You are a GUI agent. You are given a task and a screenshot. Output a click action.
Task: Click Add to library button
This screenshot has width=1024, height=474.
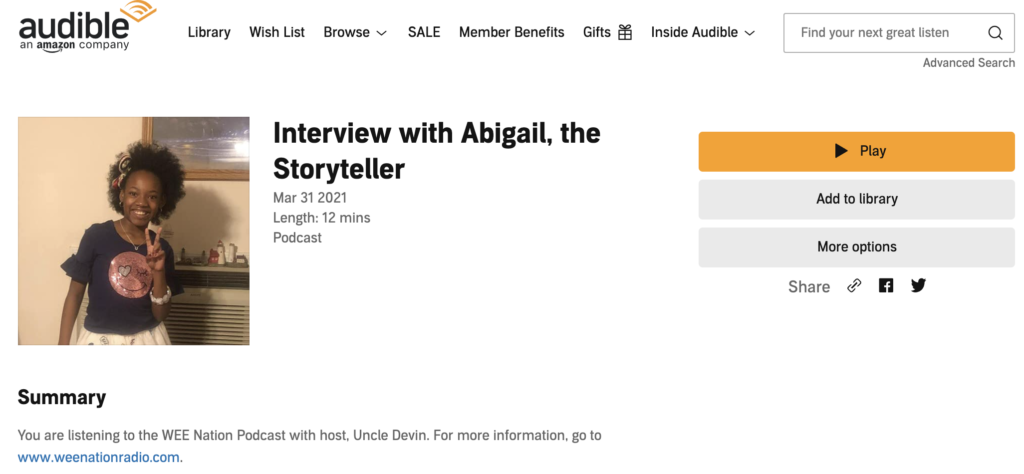[x=856, y=199]
